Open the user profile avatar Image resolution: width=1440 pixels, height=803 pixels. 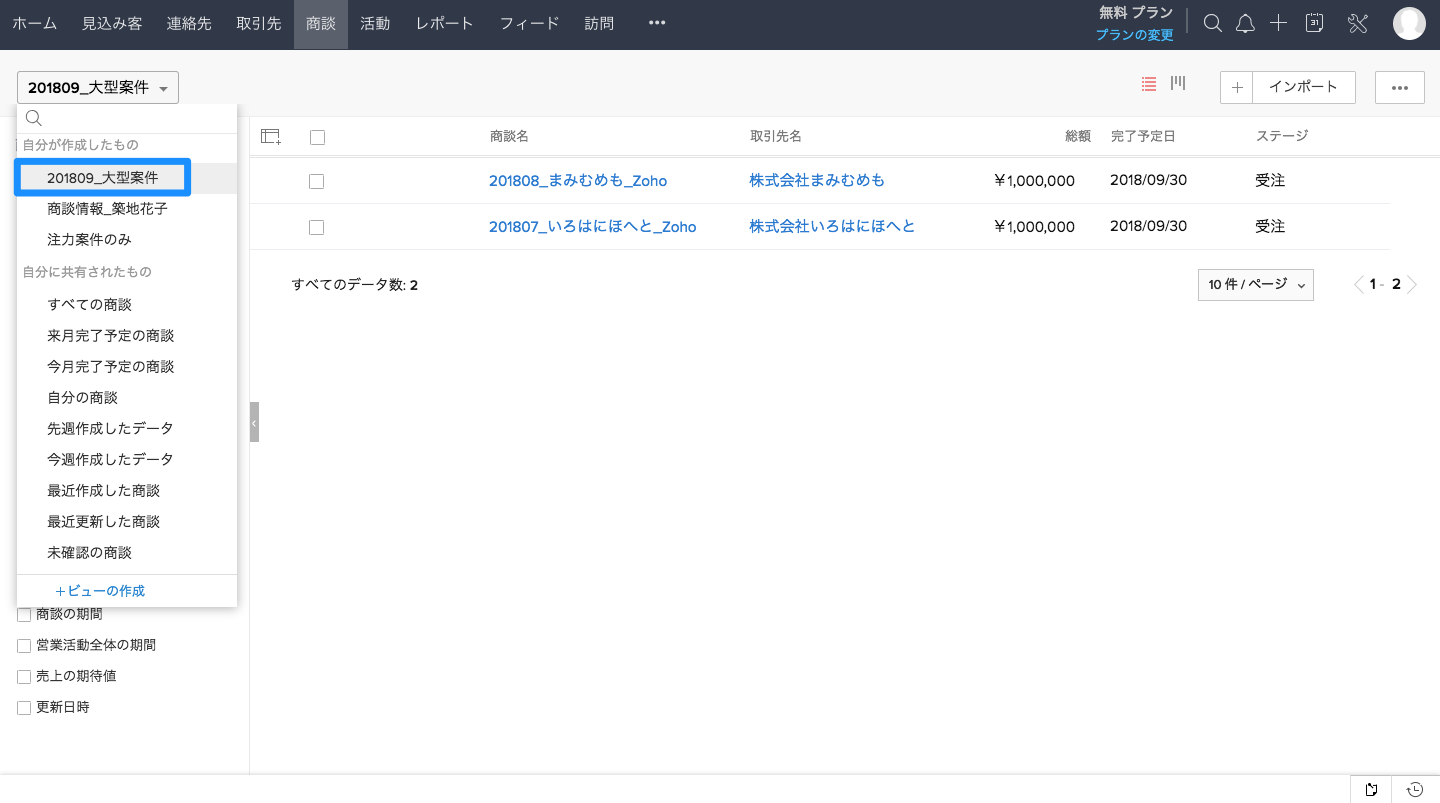pos(1409,24)
